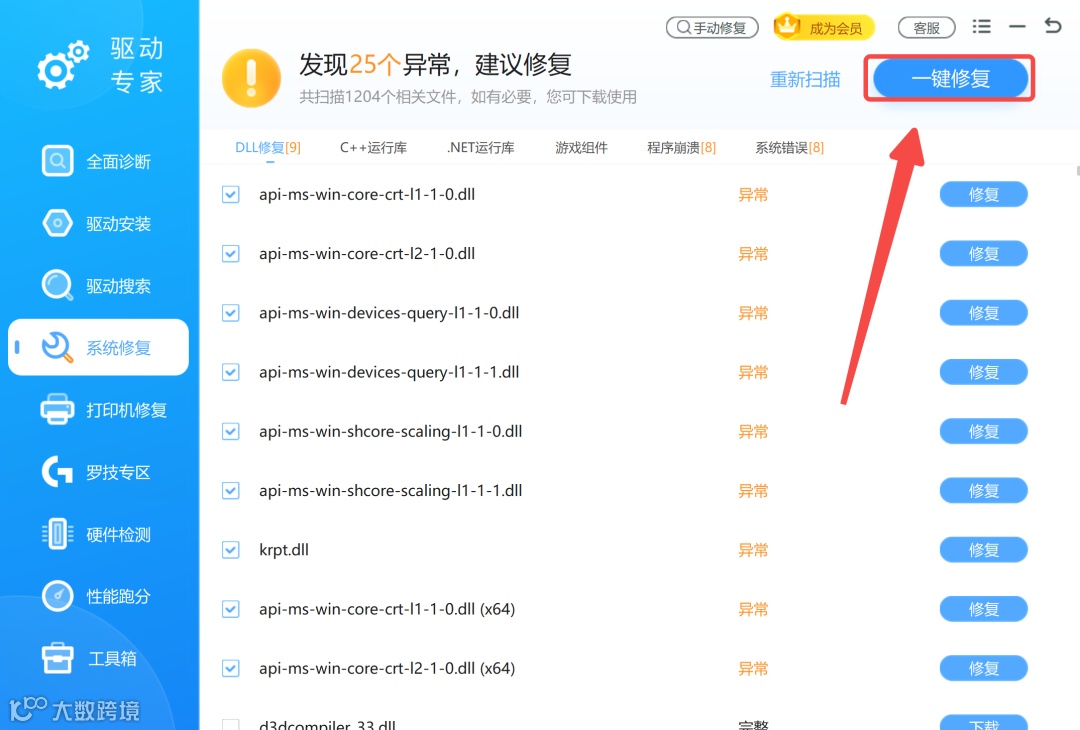Open 客服 customer service button
1080x730 pixels.
pos(926,28)
